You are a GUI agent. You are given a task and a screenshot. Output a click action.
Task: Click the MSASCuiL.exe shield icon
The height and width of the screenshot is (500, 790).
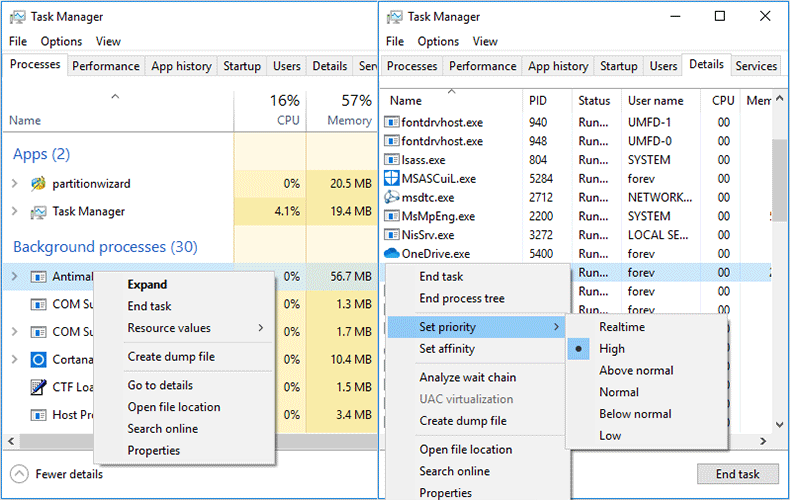[x=392, y=178]
